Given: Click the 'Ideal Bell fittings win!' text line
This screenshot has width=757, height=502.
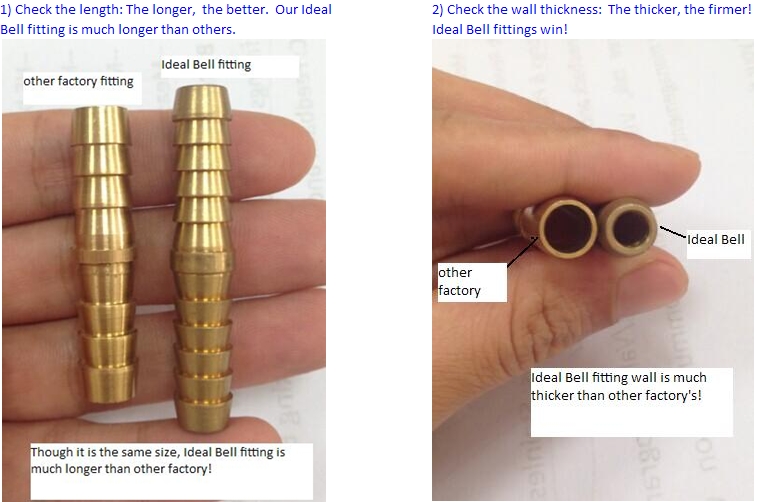Looking at the screenshot, I should point(500,30).
